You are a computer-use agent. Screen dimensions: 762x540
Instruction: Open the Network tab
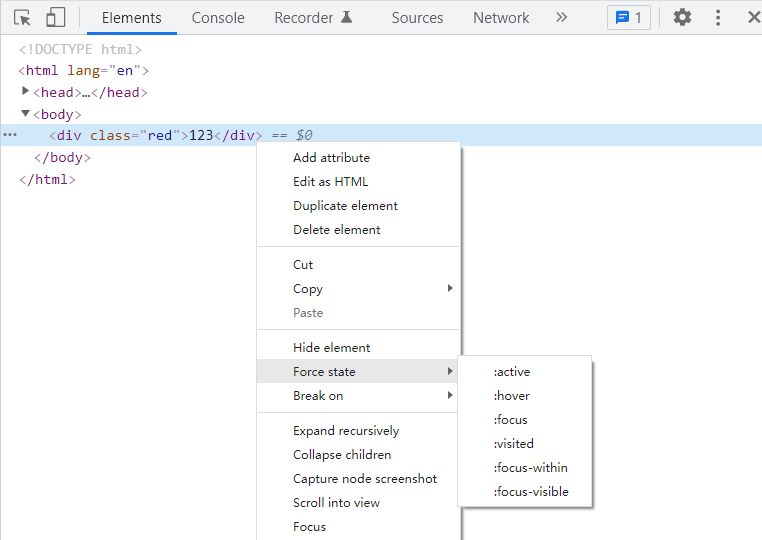point(501,17)
